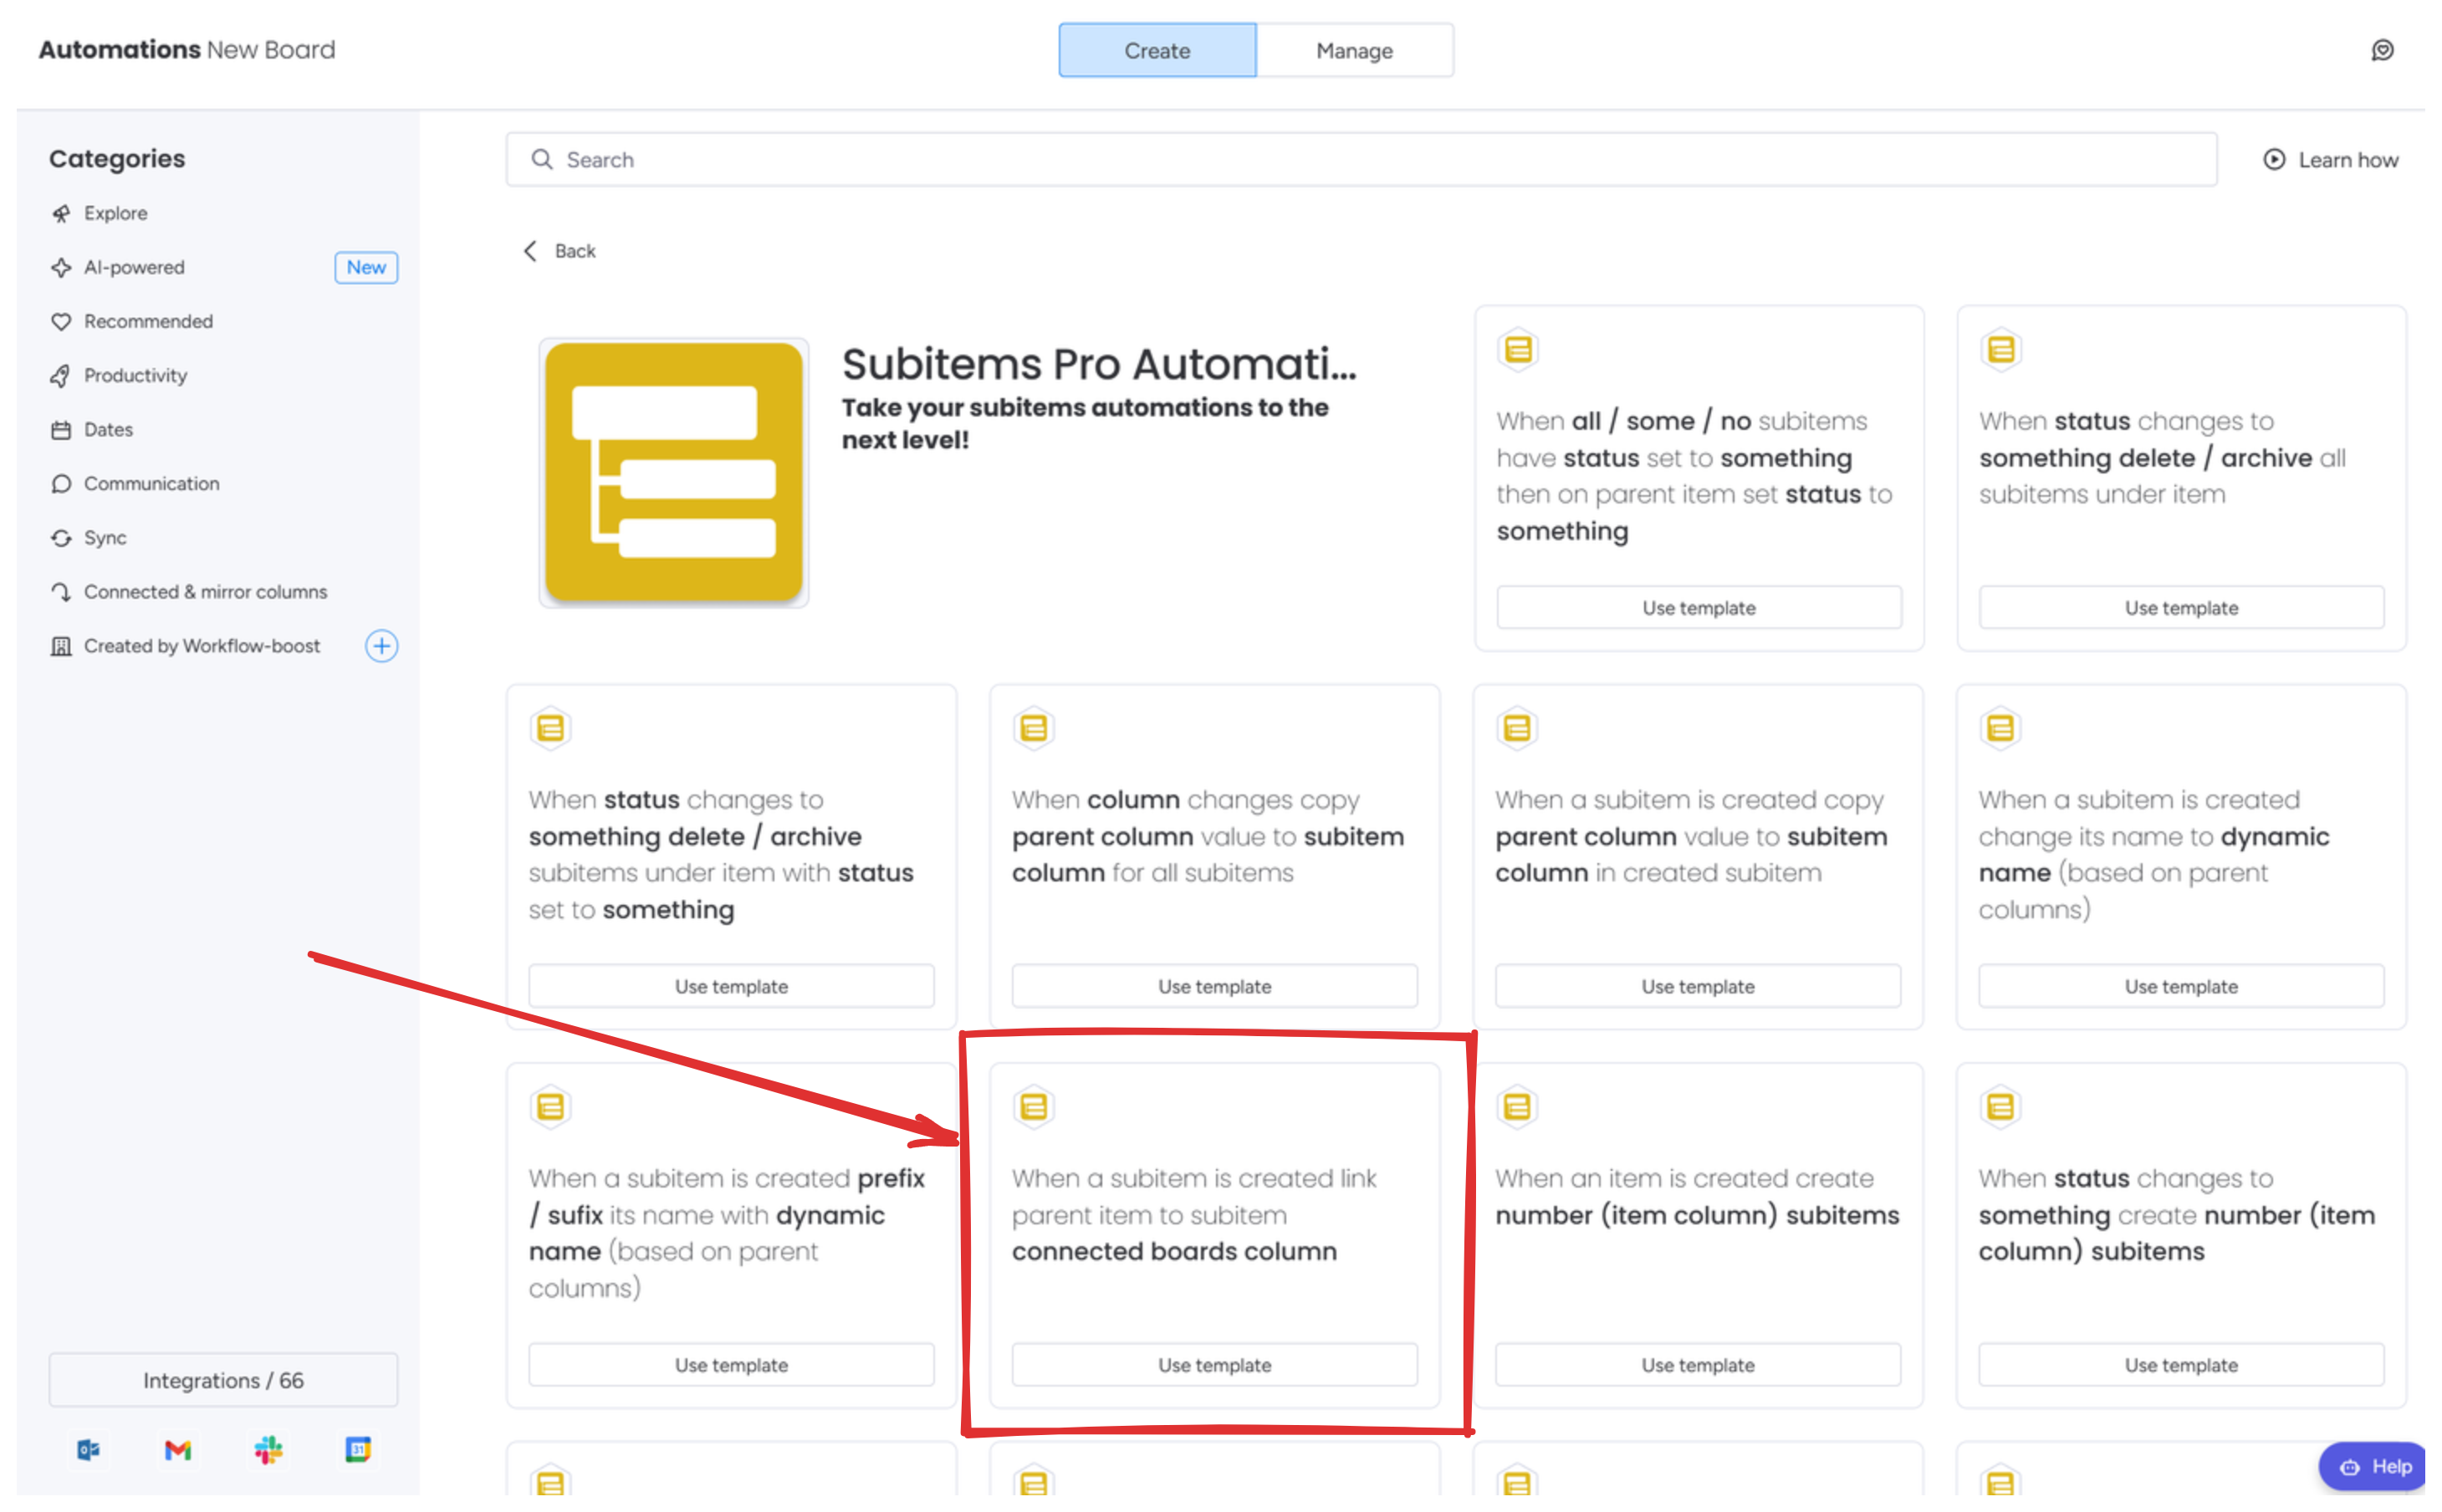Select the Create tab
This screenshot has width=2442, height=1512.
coord(1157,51)
